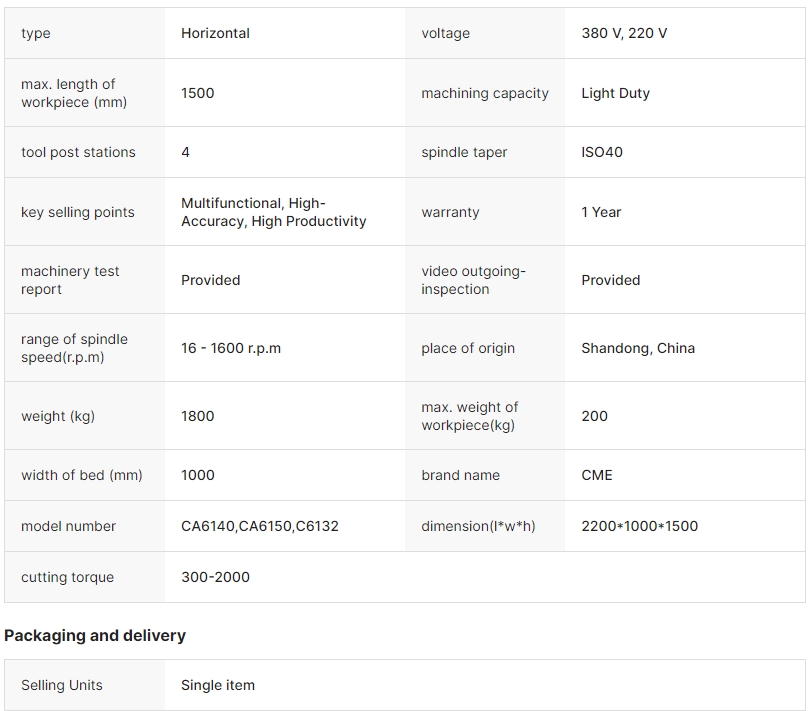Select the '380 V, 220 V' voltage value
Screen dimensions: 809x711
624,33
